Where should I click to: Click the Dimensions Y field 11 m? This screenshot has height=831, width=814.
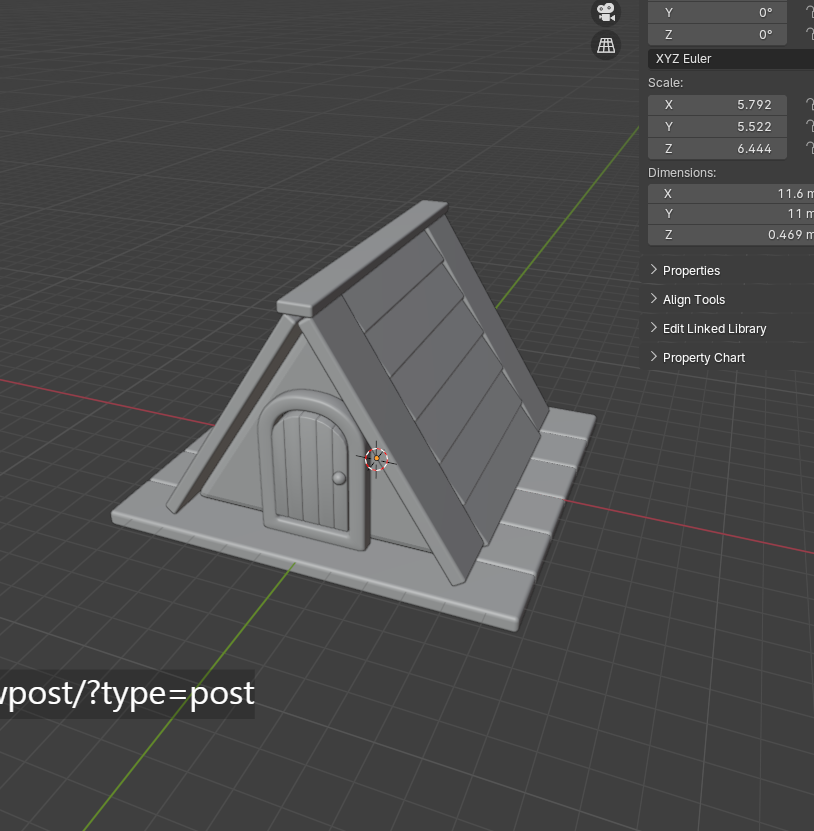[731, 214]
